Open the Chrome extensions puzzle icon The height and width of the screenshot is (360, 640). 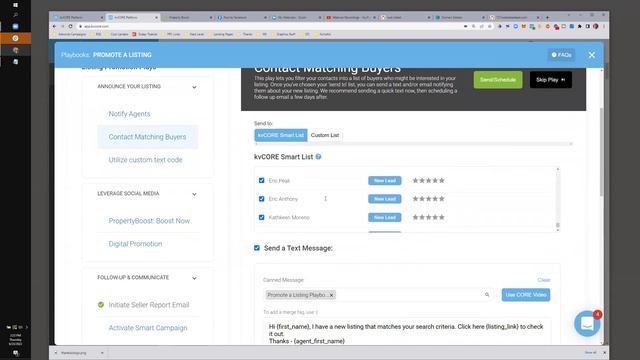(580, 26)
